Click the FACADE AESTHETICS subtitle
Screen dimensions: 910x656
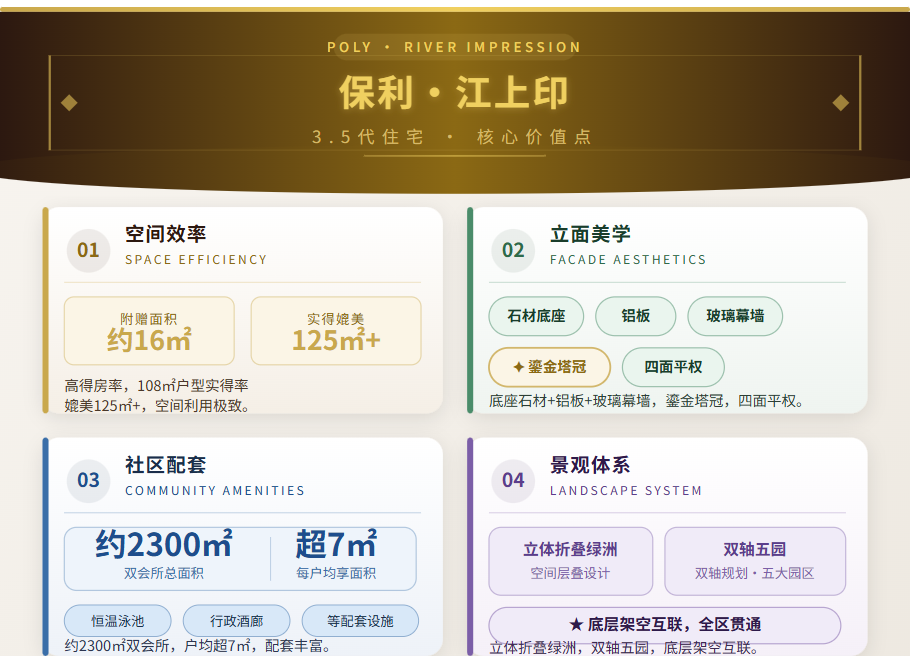[628, 259]
